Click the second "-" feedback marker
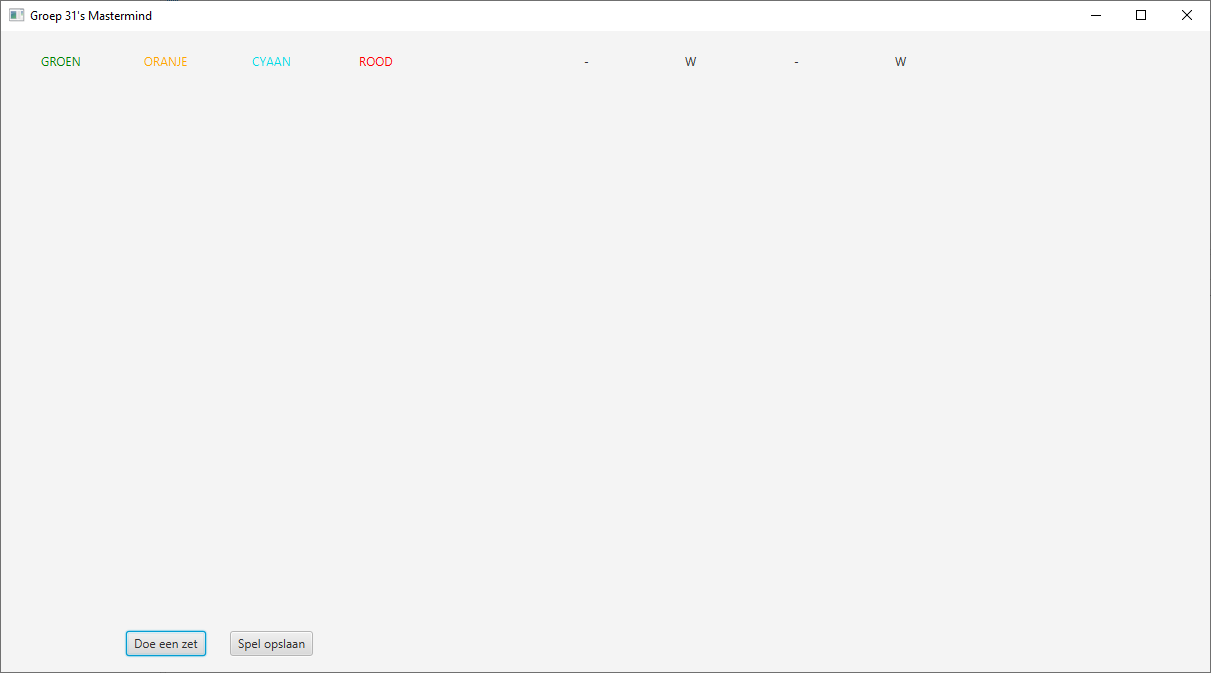1211x673 pixels. click(796, 61)
